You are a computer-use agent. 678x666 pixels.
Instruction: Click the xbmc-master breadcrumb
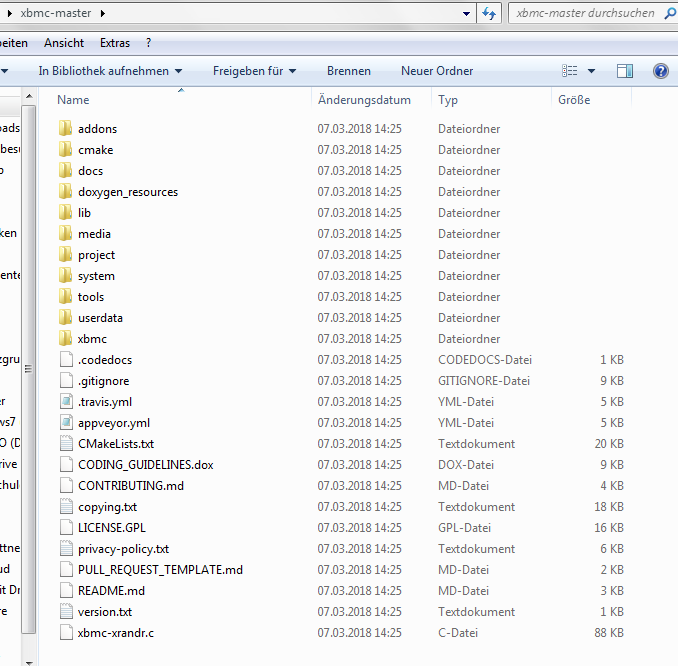click(x=56, y=13)
